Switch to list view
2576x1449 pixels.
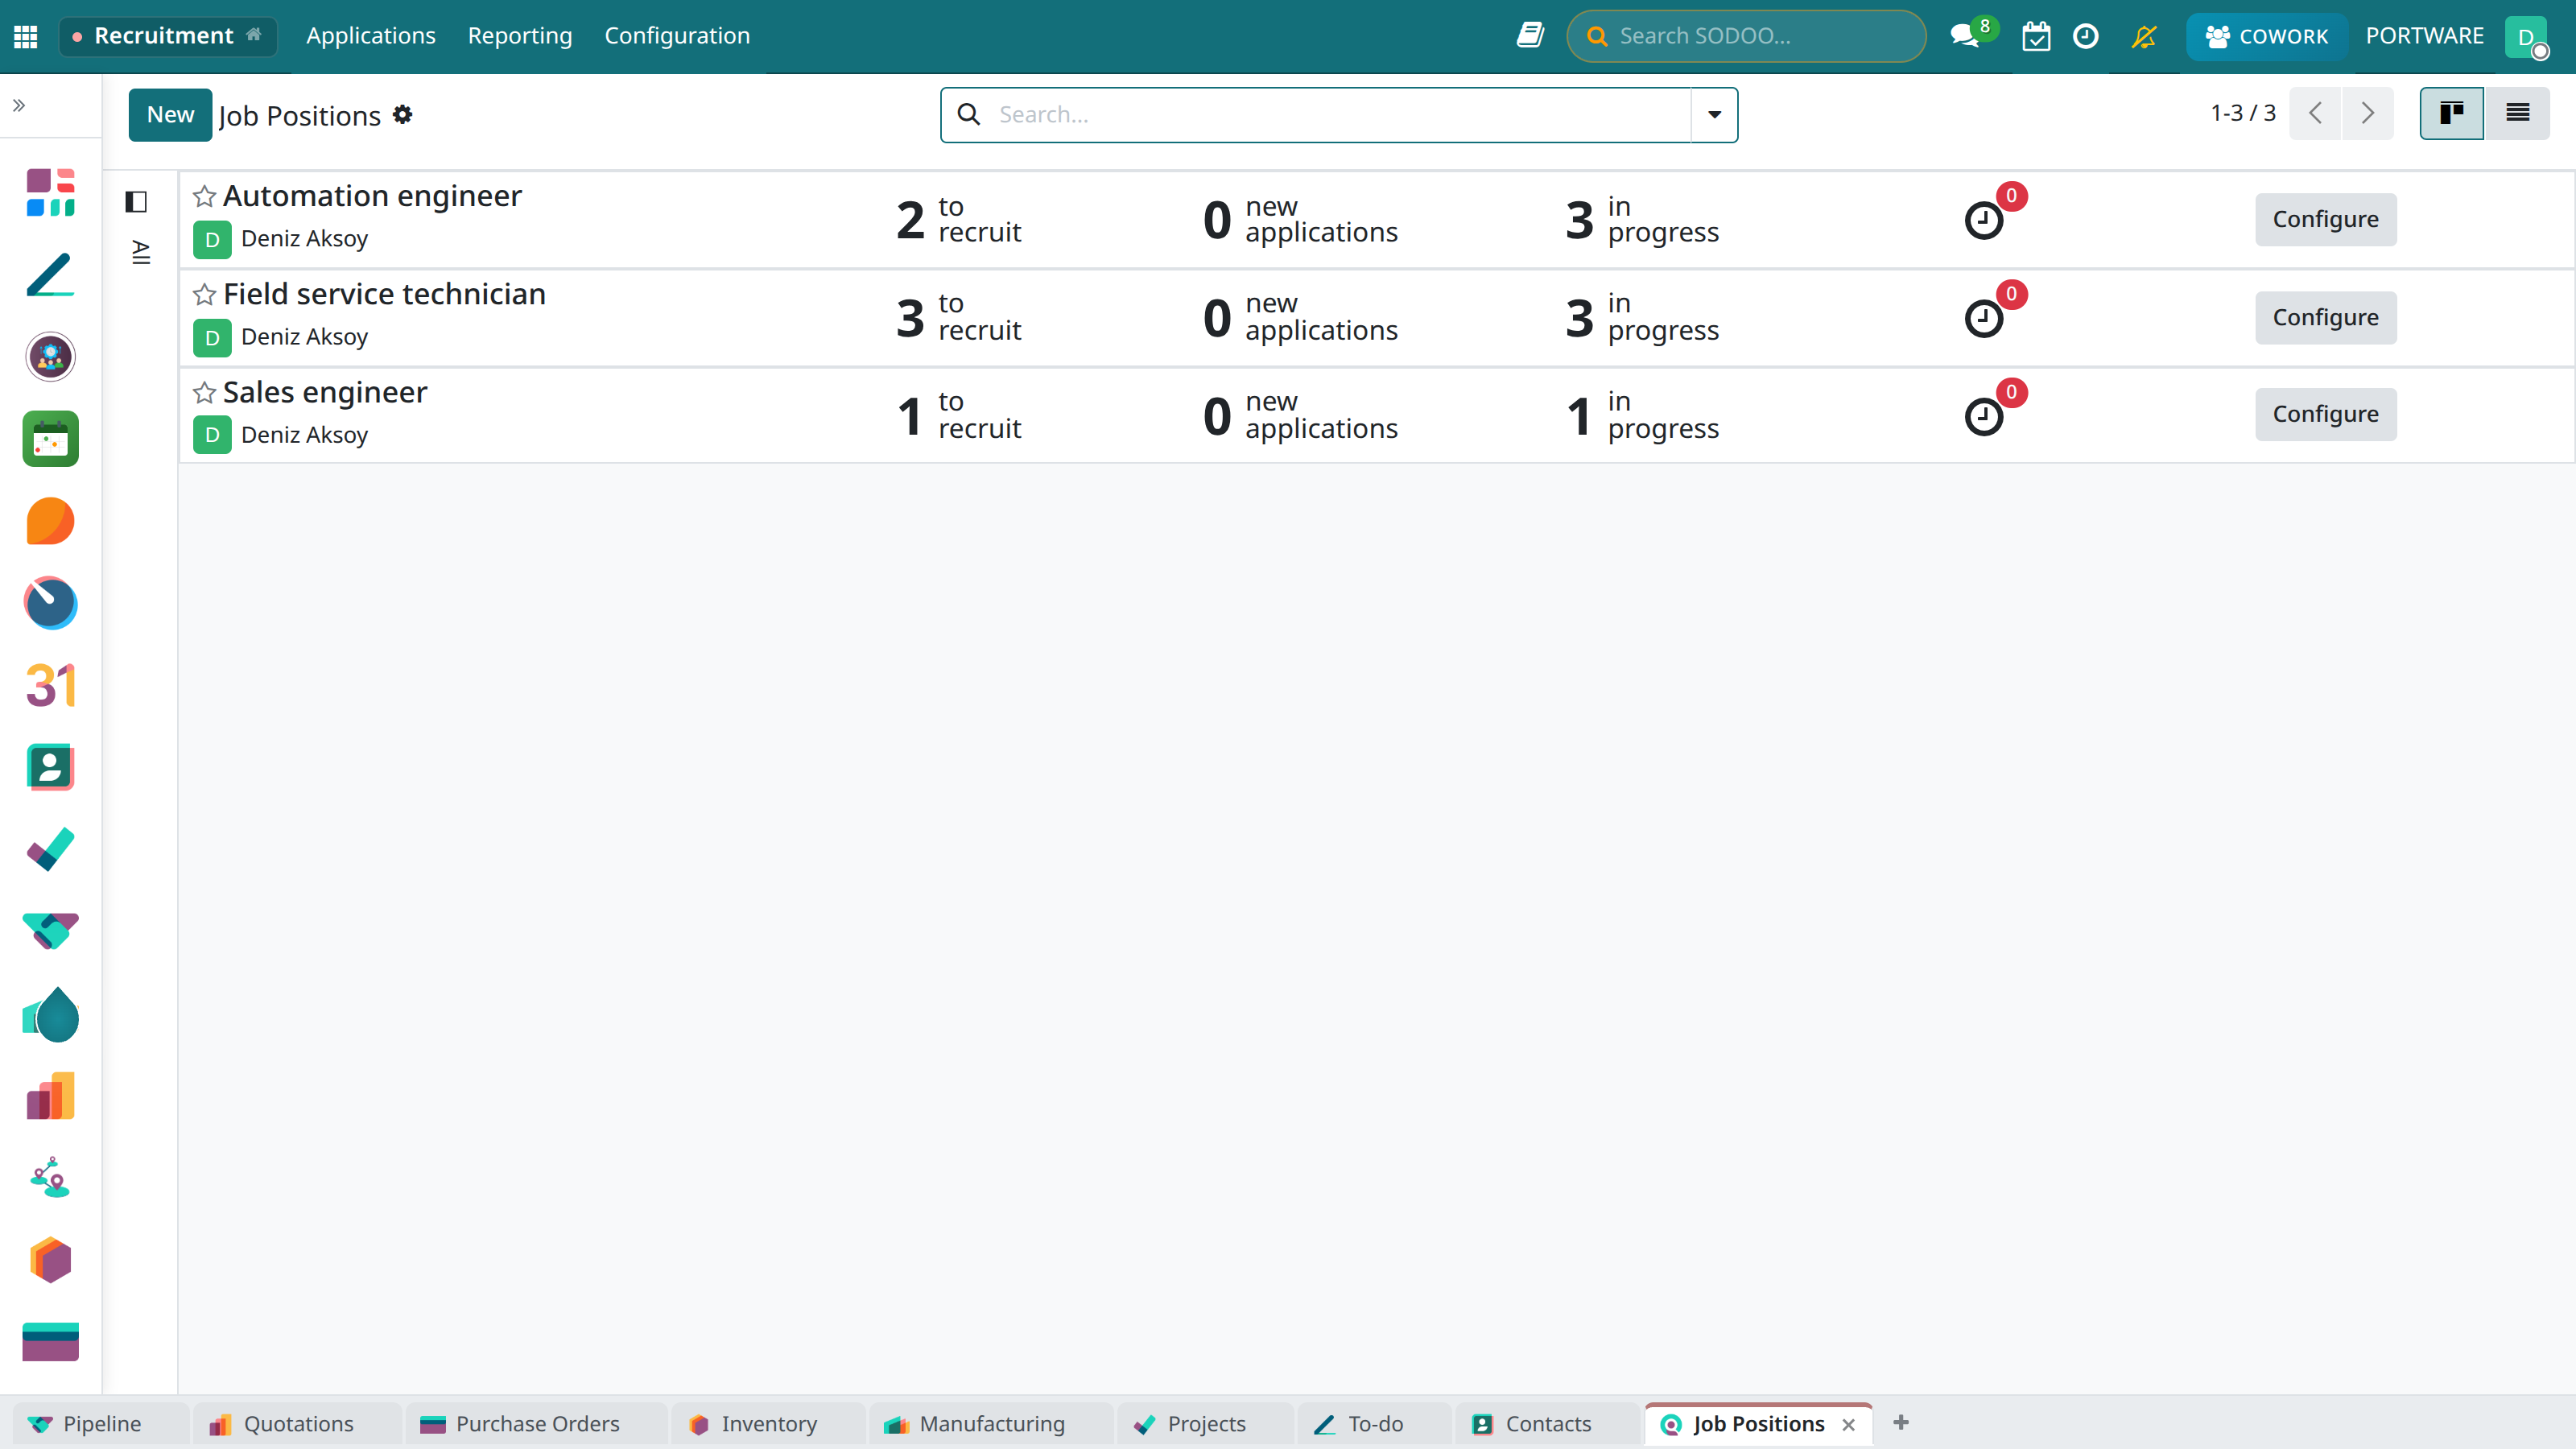[2517, 113]
